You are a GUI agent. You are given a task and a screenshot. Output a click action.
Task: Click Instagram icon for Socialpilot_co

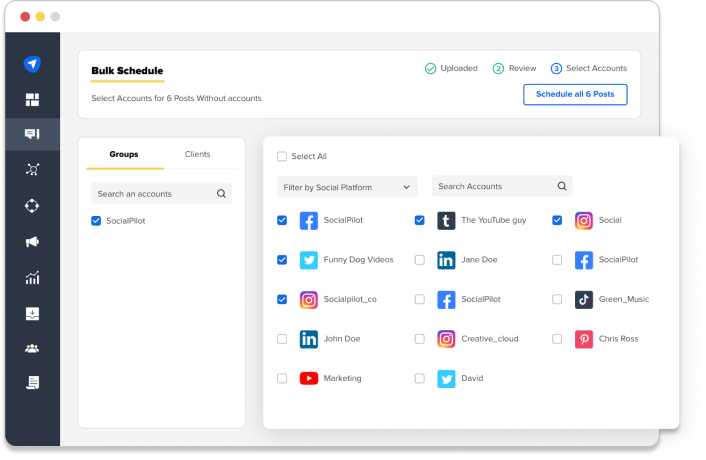tap(309, 300)
